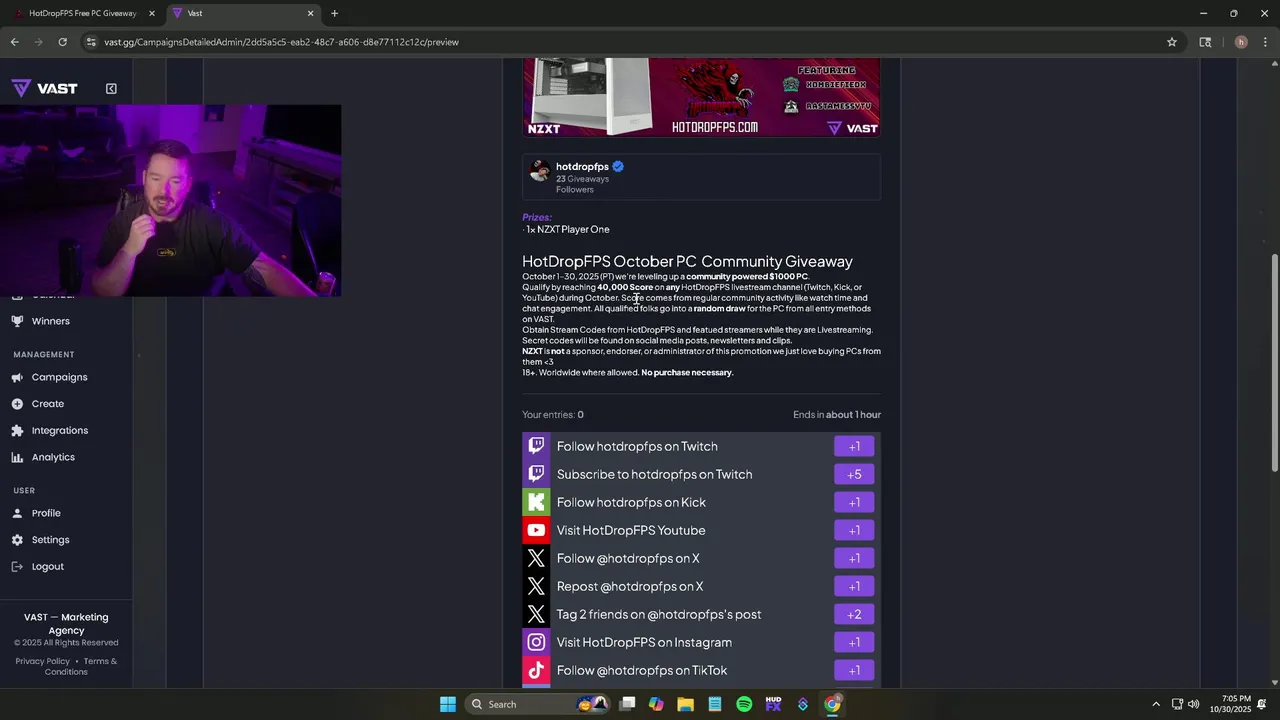Open the Winners sidebar item
Viewport: 1280px width, 720px height.
50,321
